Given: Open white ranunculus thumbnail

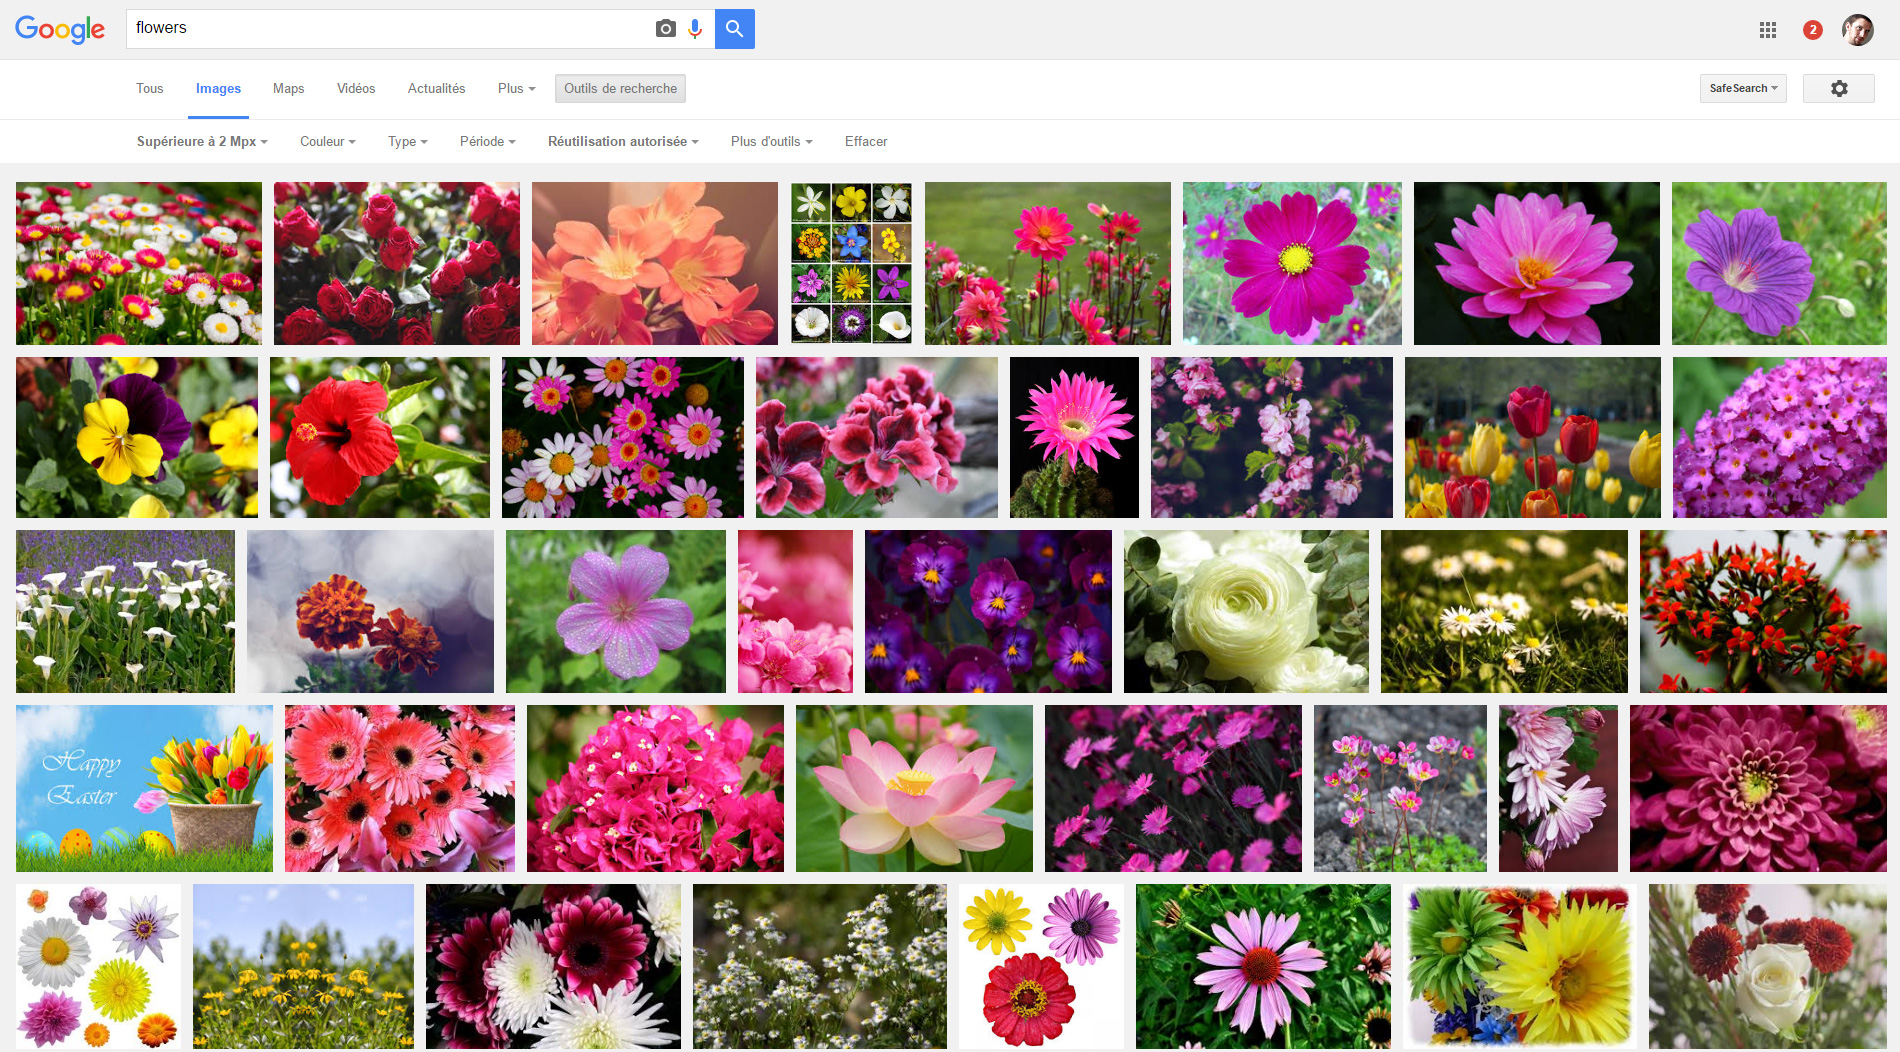Looking at the screenshot, I should (1246, 611).
